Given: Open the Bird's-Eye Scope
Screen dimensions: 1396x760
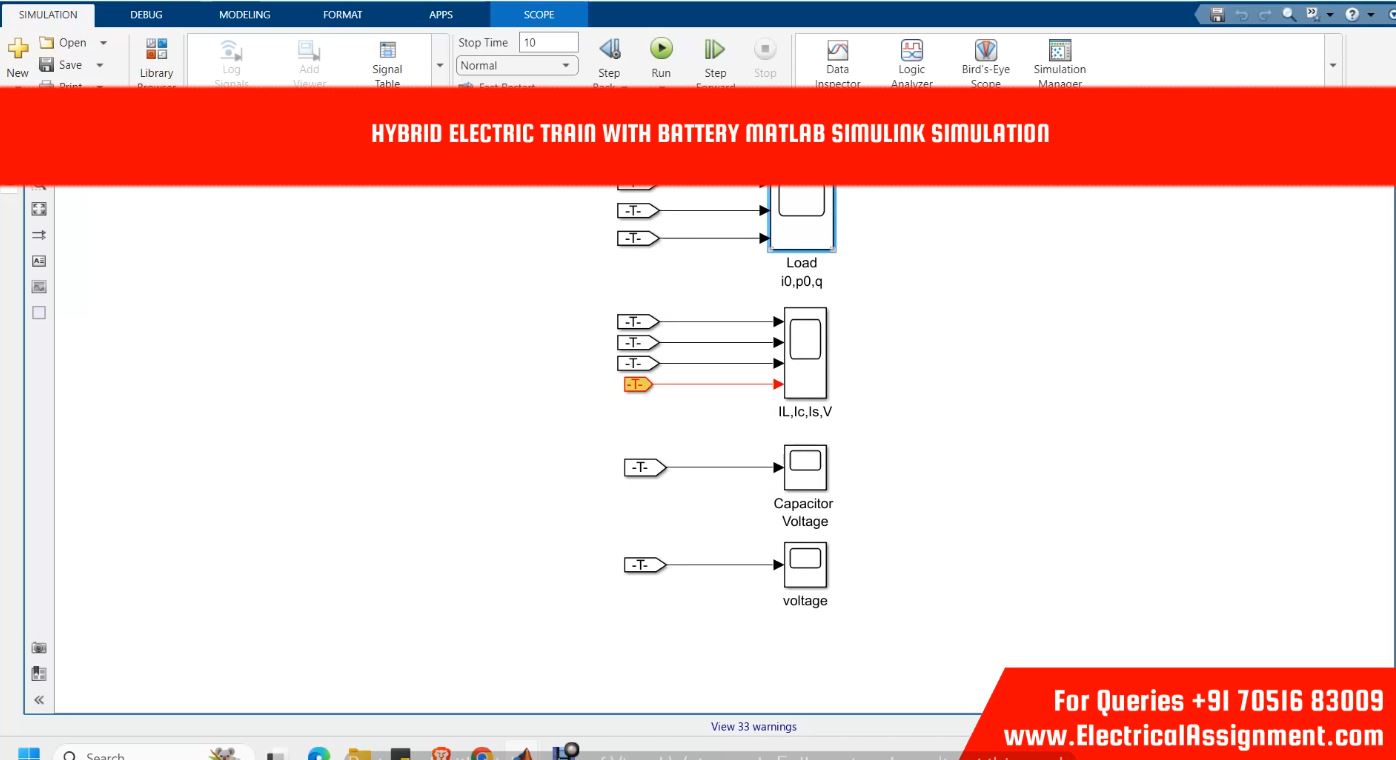Looking at the screenshot, I should click(985, 52).
